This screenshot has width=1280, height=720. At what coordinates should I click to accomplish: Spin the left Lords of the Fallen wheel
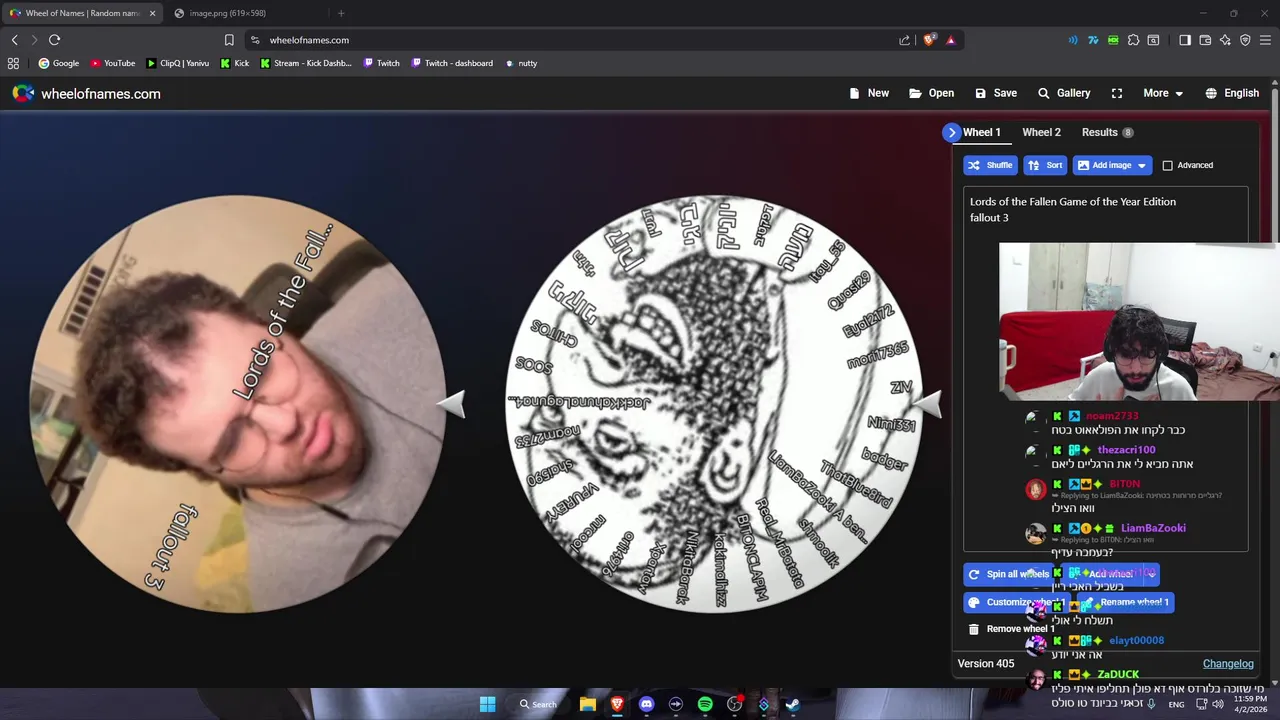(x=238, y=404)
